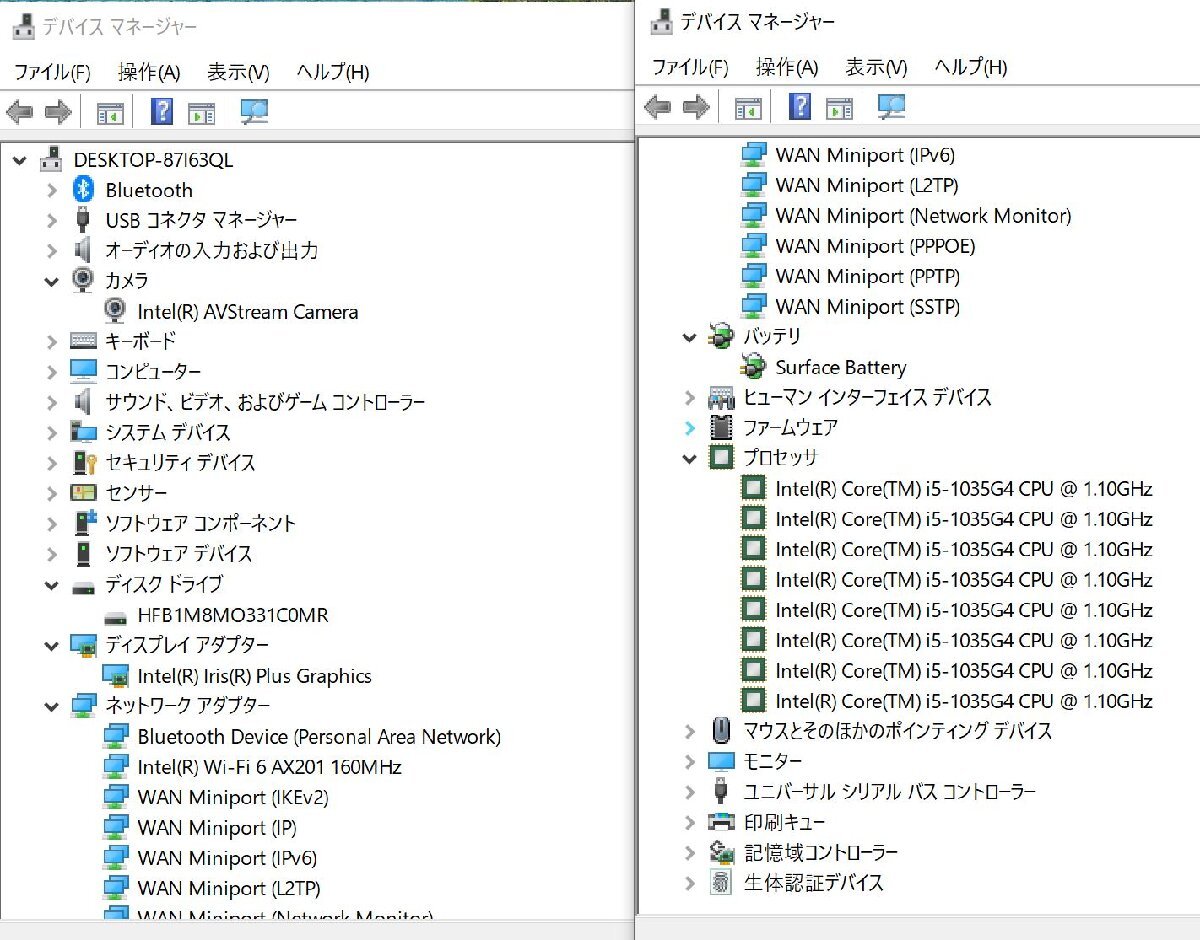Screen dimensions: 1200x940
Task: Click the セキュリティ デバイス key icon
Action: click(x=84, y=463)
